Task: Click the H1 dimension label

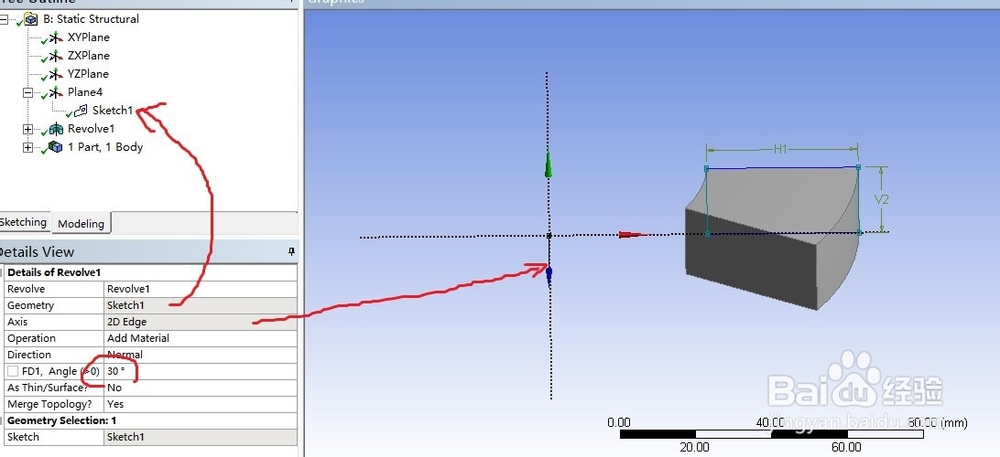Action: [781, 149]
